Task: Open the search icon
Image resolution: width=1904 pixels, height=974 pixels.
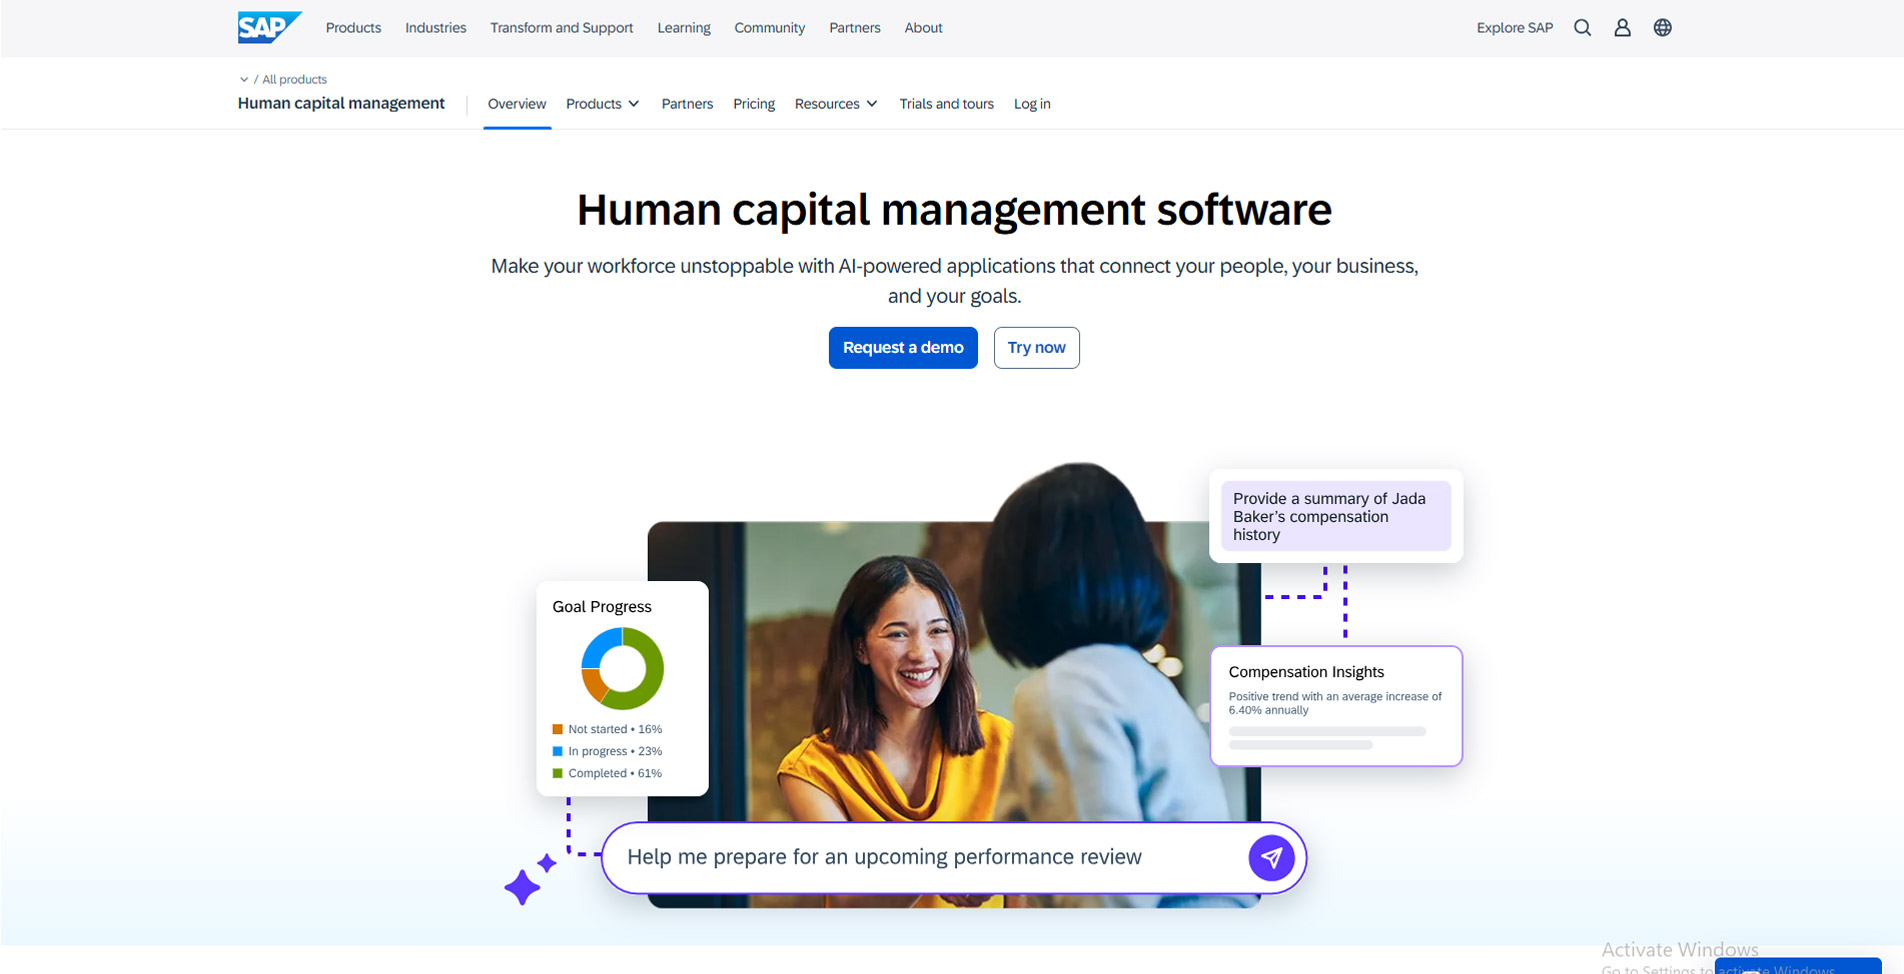Action: 1582,27
